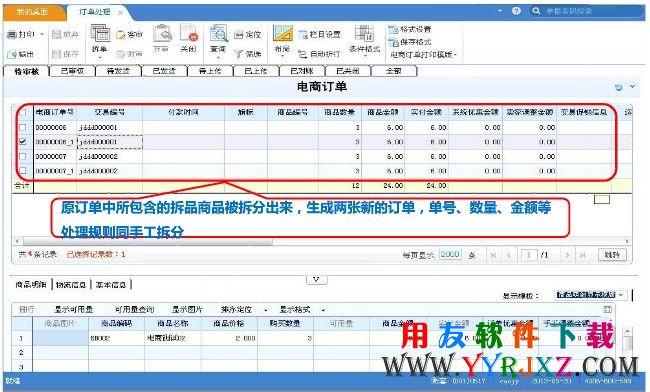
Task: Click the 查询 magnifier icon
Action: coord(218,33)
